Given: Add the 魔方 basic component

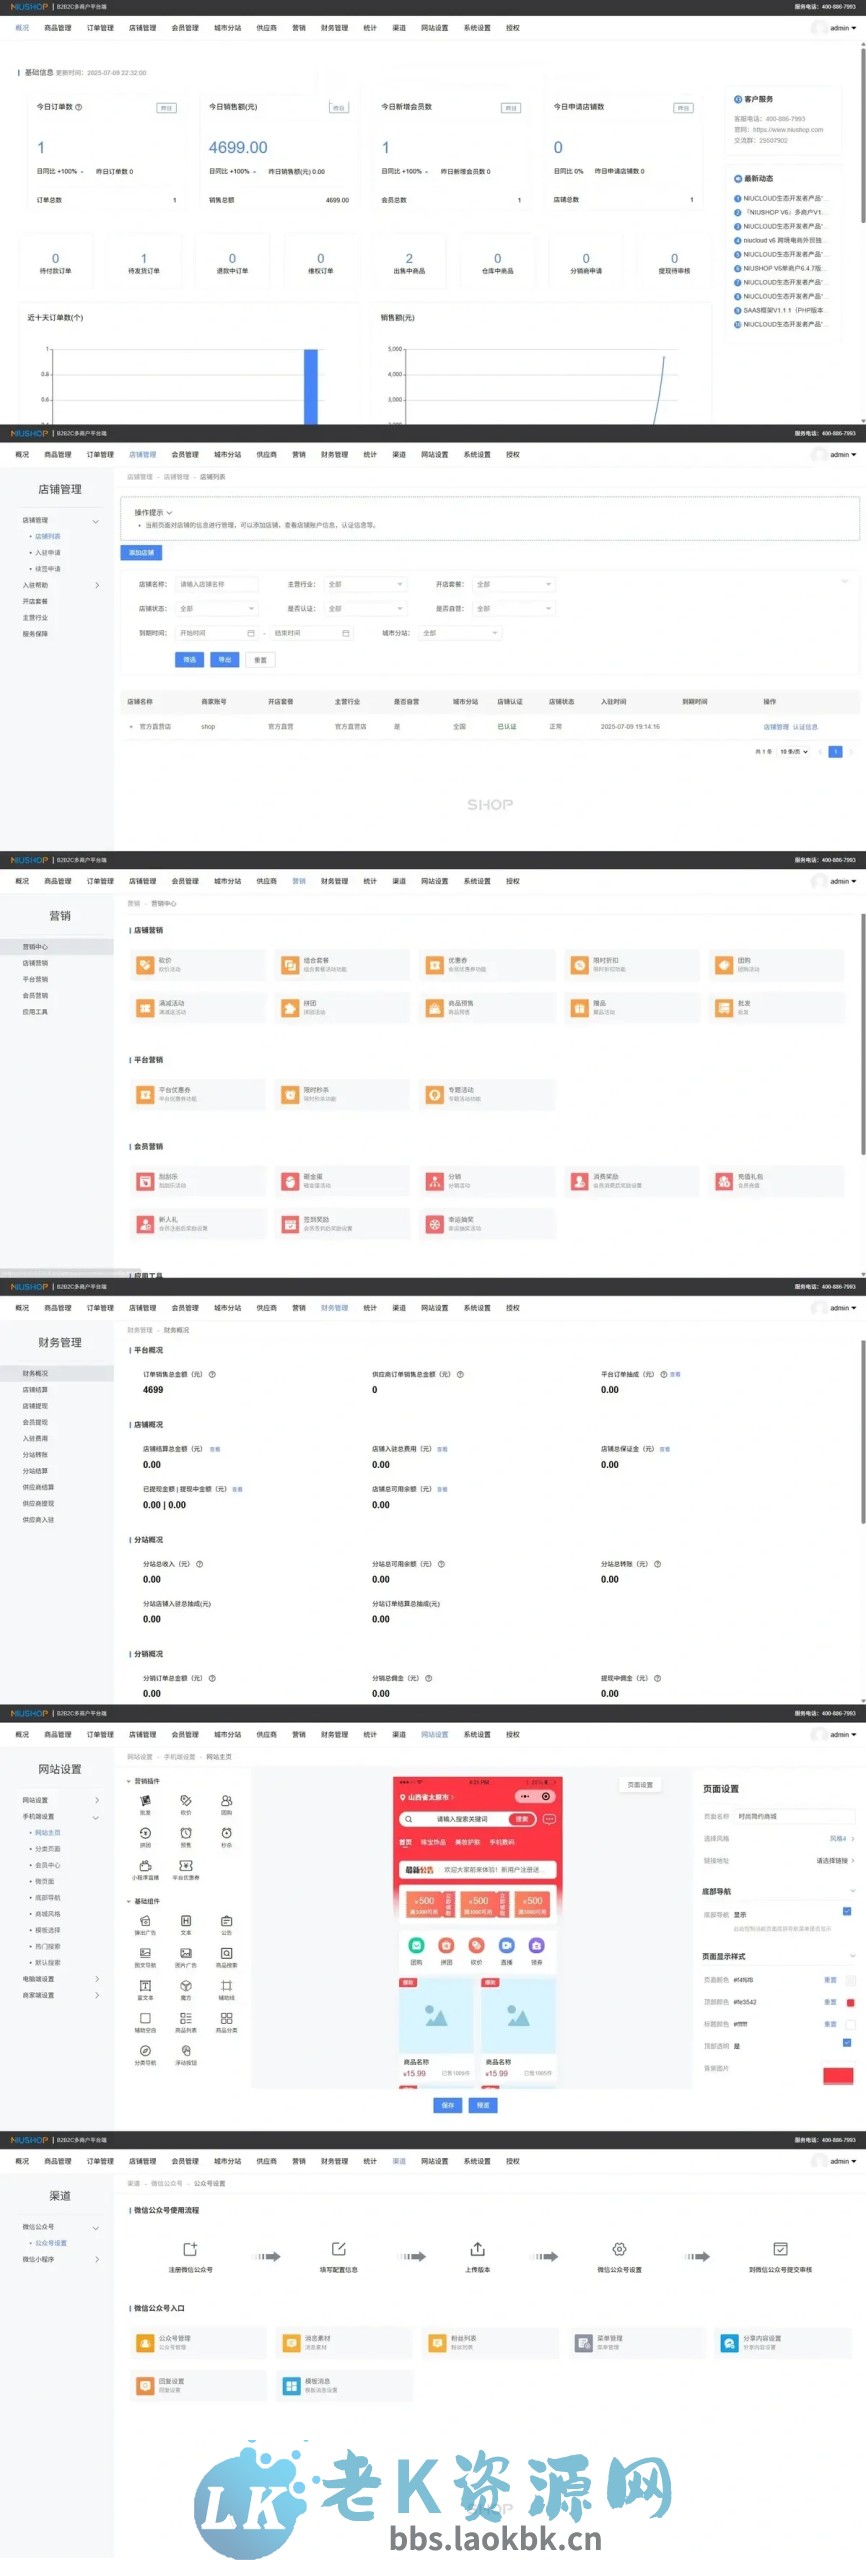Looking at the screenshot, I should [186, 1990].
